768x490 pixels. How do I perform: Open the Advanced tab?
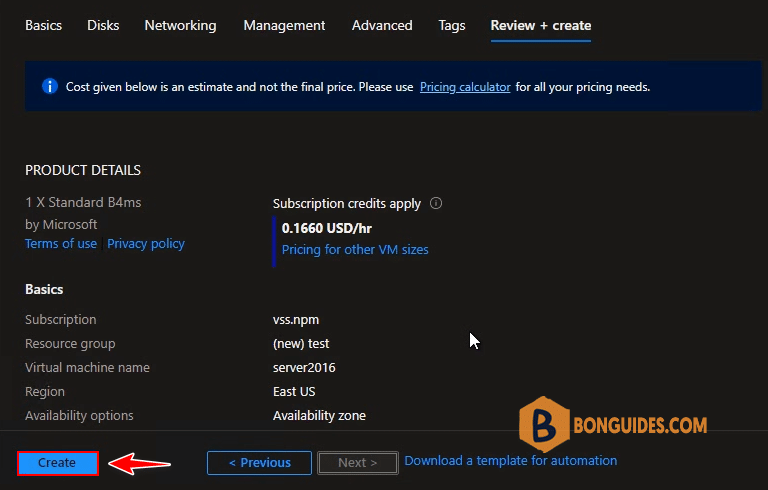pyautogui.click(x=382, y=25)
